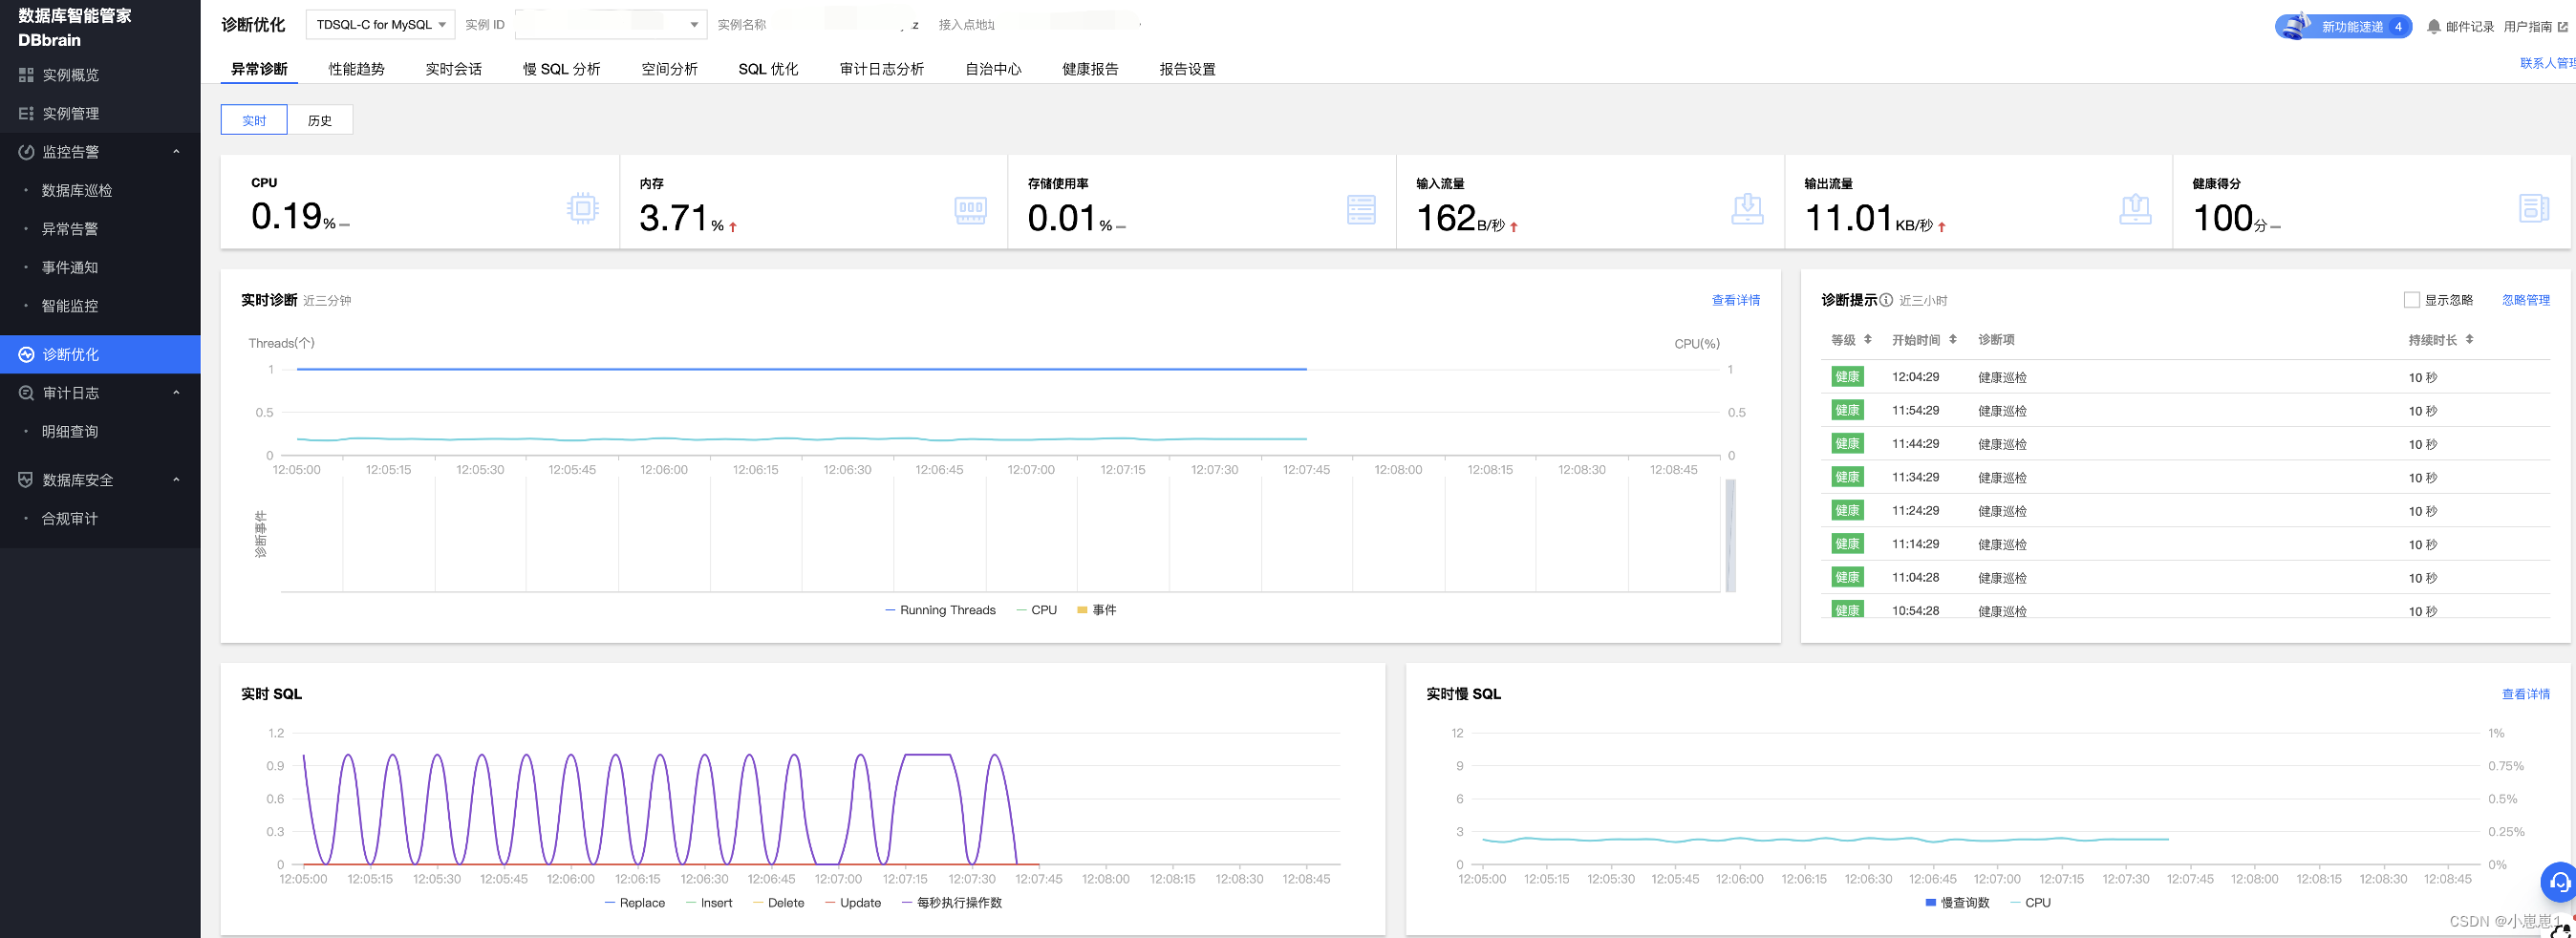2576x938 pixels.
Task: Go to 数据库巡检 in sidebar
Action: coord(76,190)
